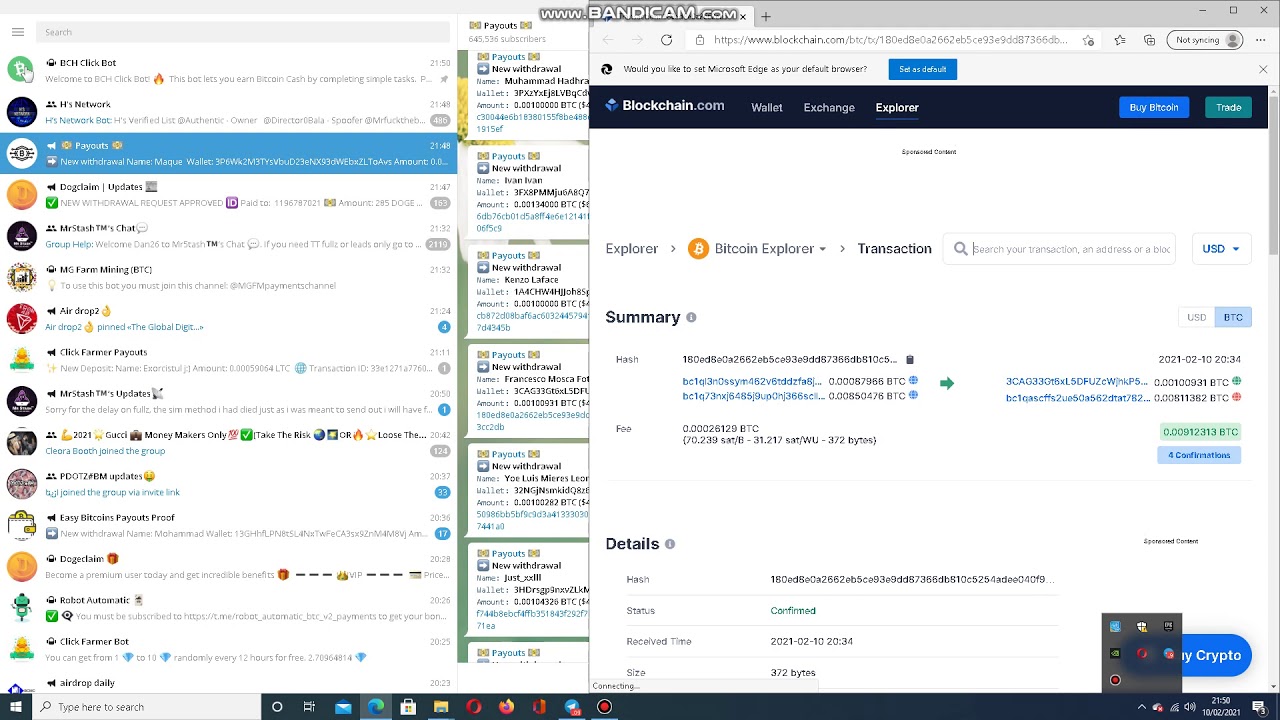The image size is (1280, 720).
Task: Open Telegram from the taskbar
Action: tap(572, 707)
